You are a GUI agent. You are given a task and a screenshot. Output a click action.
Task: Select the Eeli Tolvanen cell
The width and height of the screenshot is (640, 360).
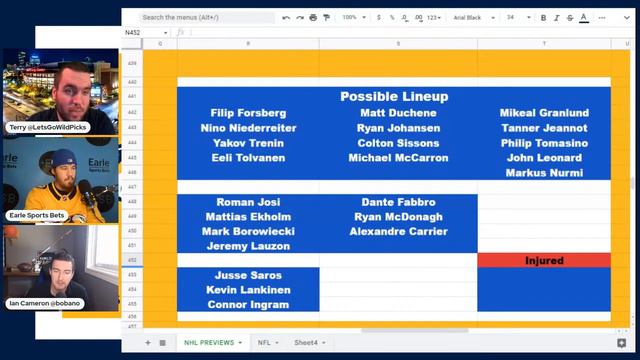pyautogui.click(x=248, y=158)
